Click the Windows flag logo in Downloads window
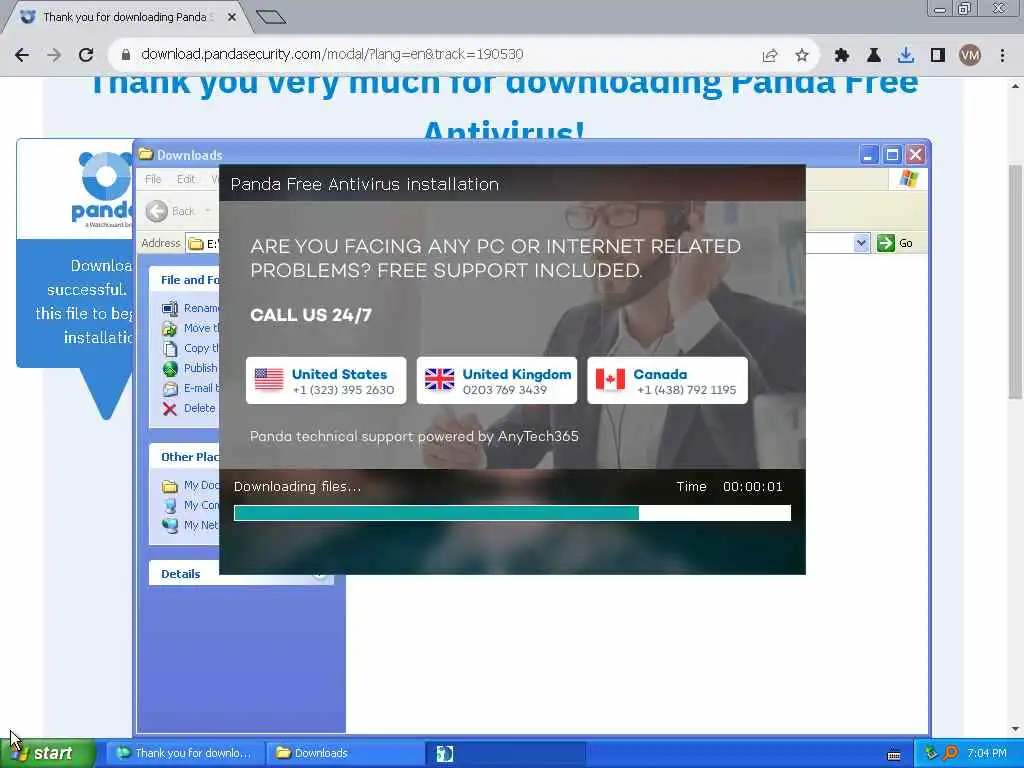 pyautogui.click(x=908, y=179)
